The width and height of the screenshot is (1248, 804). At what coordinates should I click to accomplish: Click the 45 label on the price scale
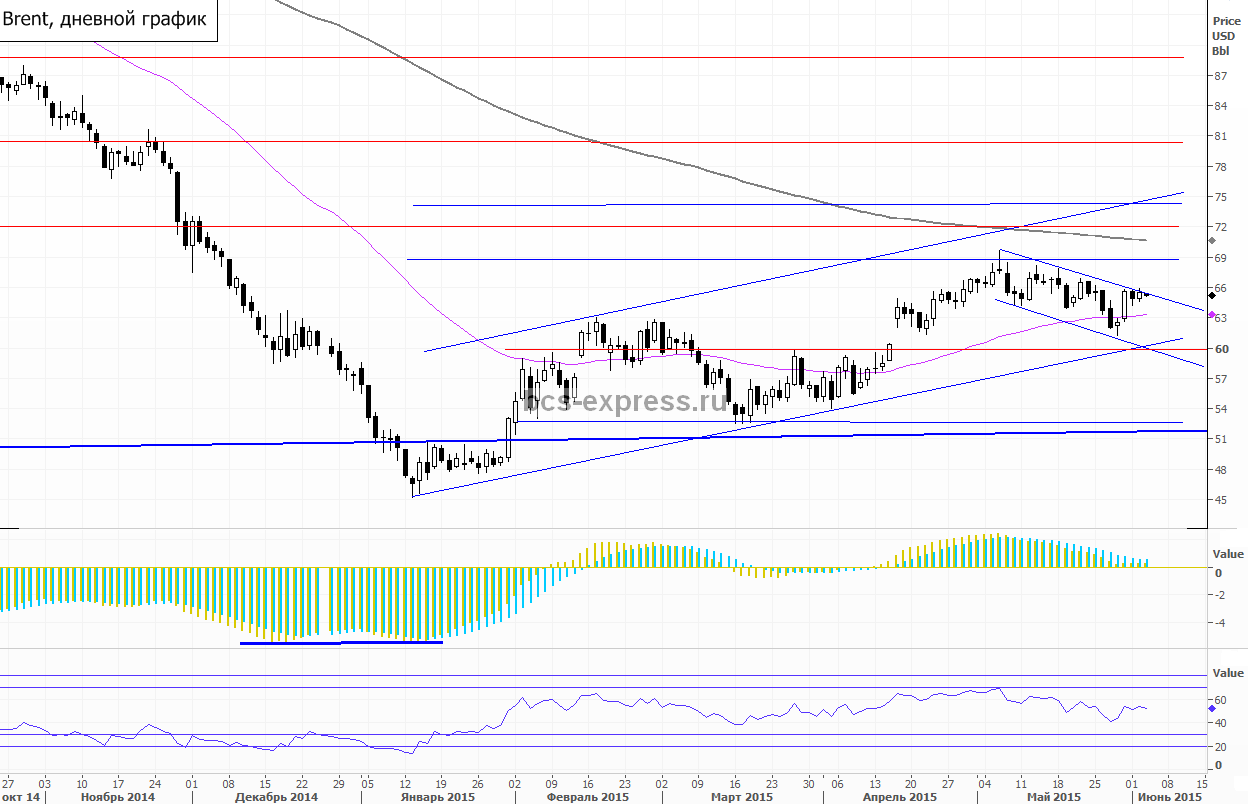click(x=1220, y=500)
